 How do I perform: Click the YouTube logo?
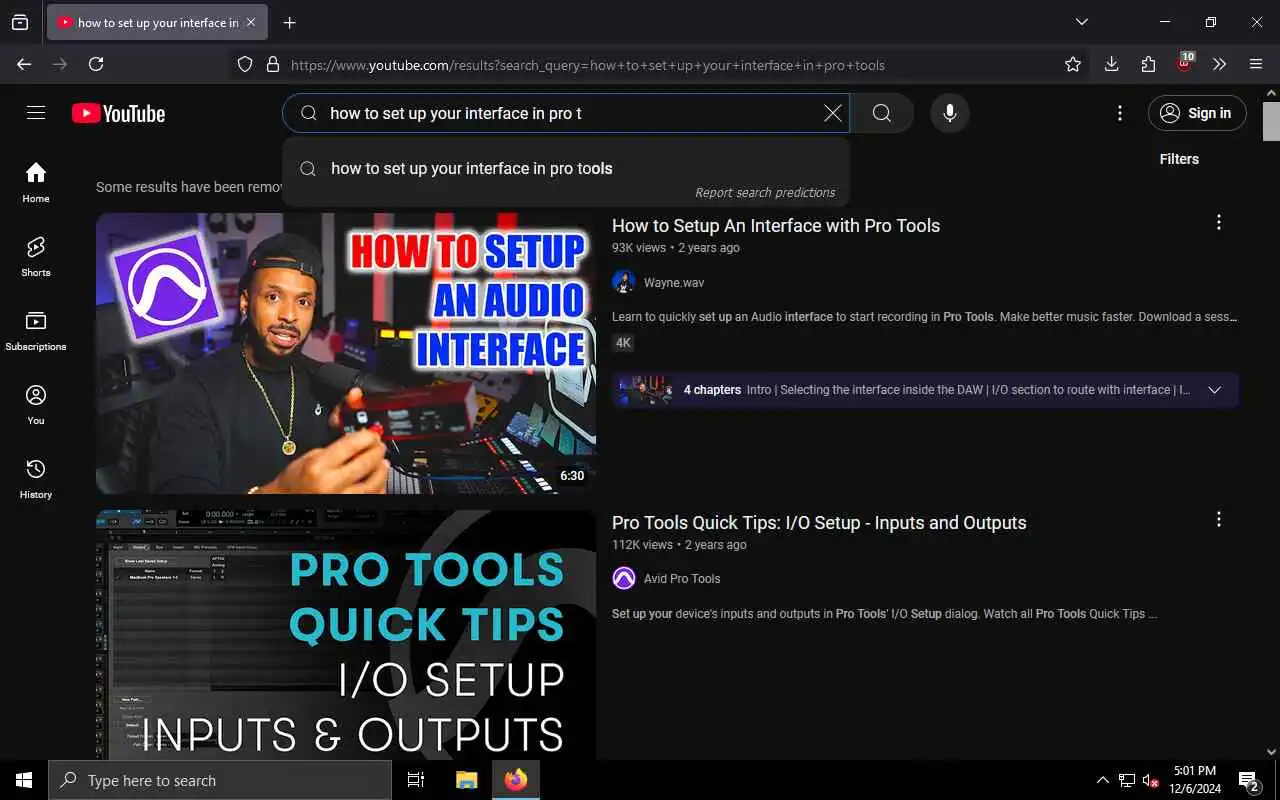(x=118, y=113)
